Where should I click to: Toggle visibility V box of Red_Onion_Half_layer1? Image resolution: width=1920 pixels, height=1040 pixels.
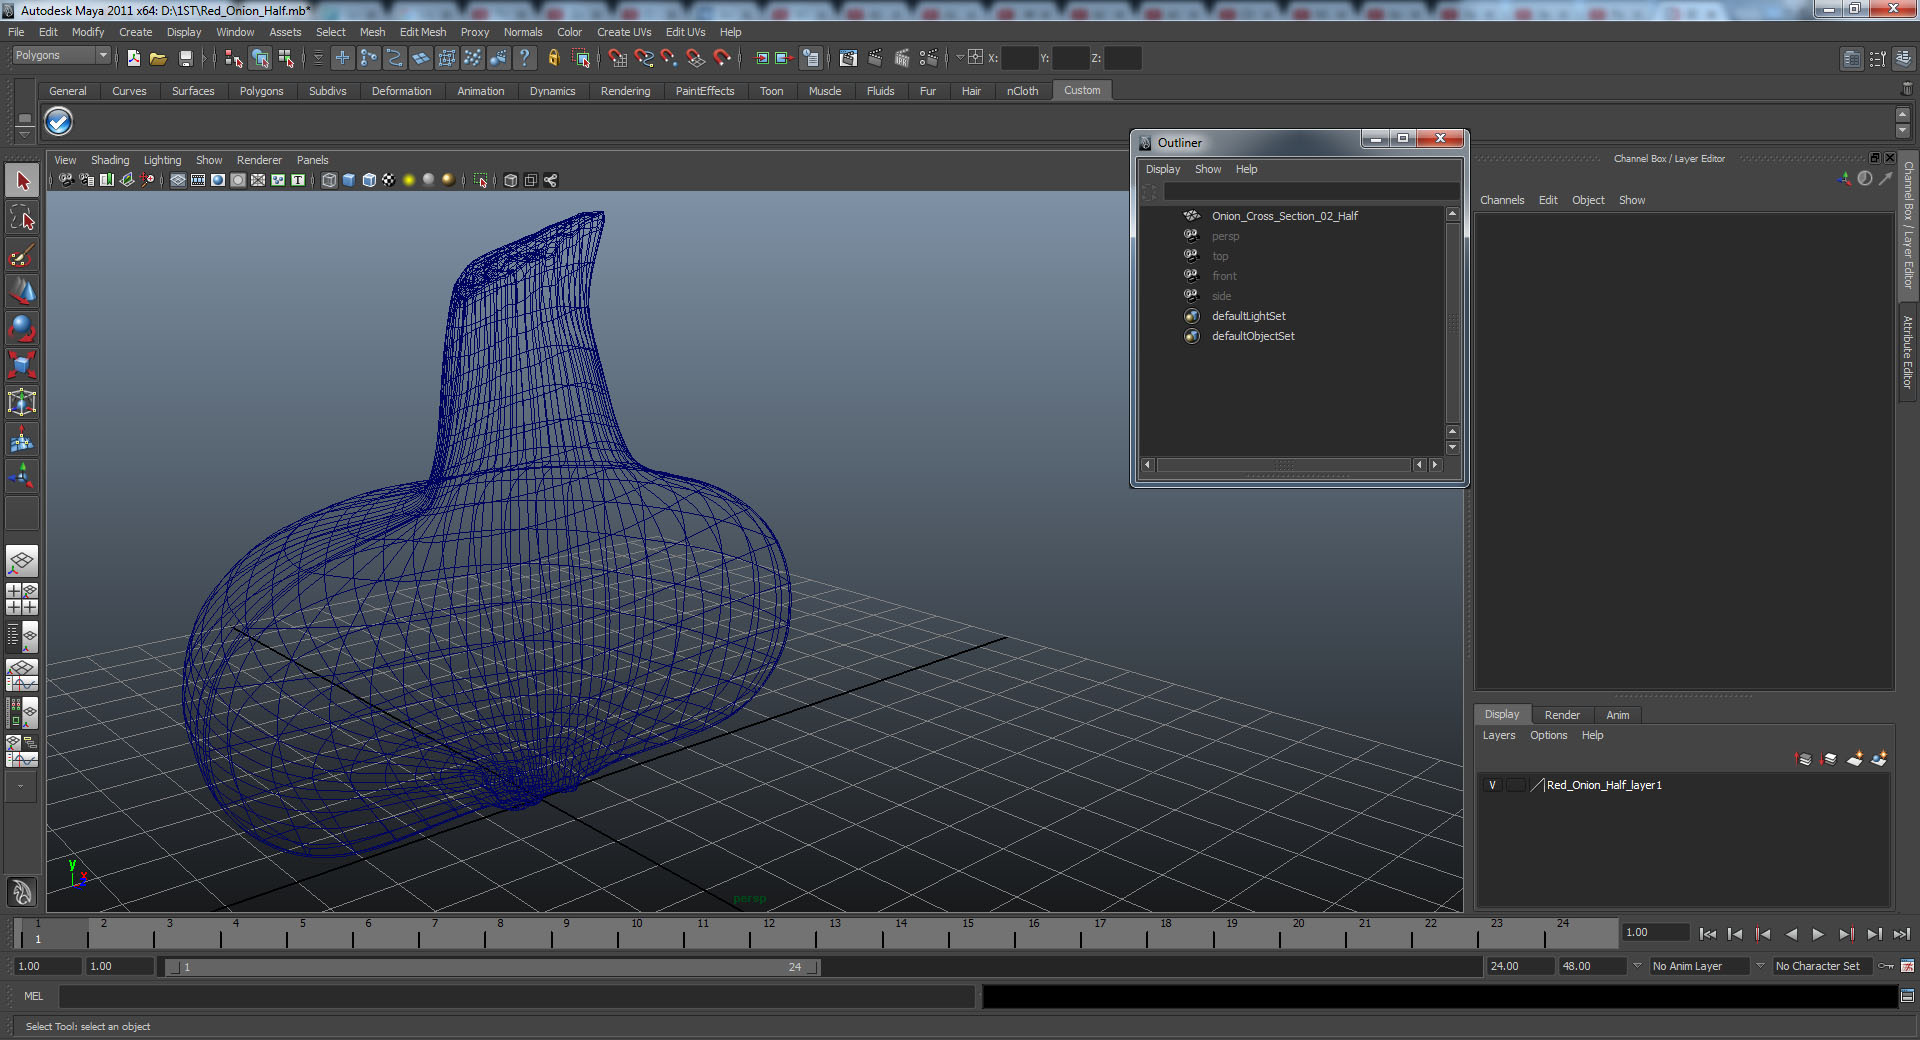pos(1493,785)
